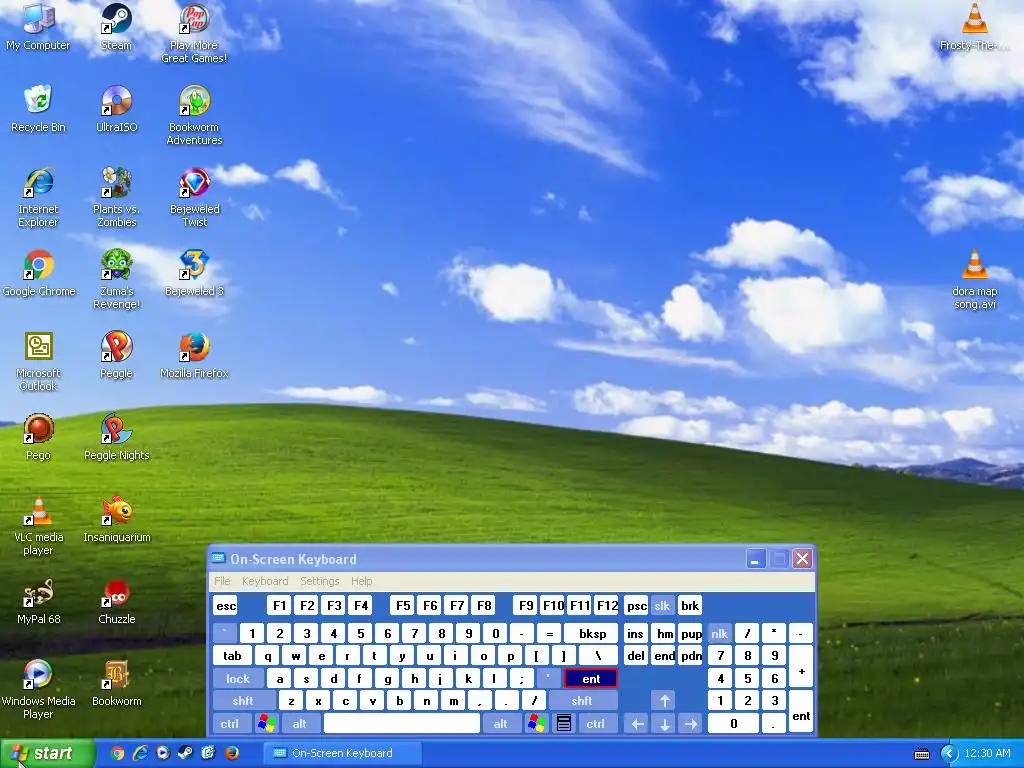
Task: Select Internet Explorer desktop shortcut
Action: click(38, 197)
